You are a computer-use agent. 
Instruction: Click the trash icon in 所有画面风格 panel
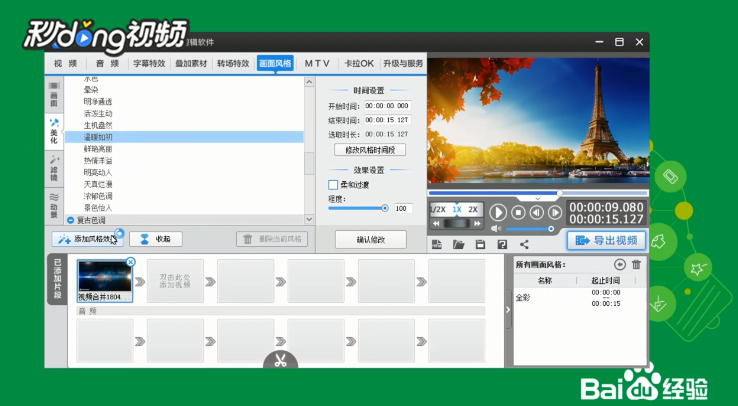[636, 264]
